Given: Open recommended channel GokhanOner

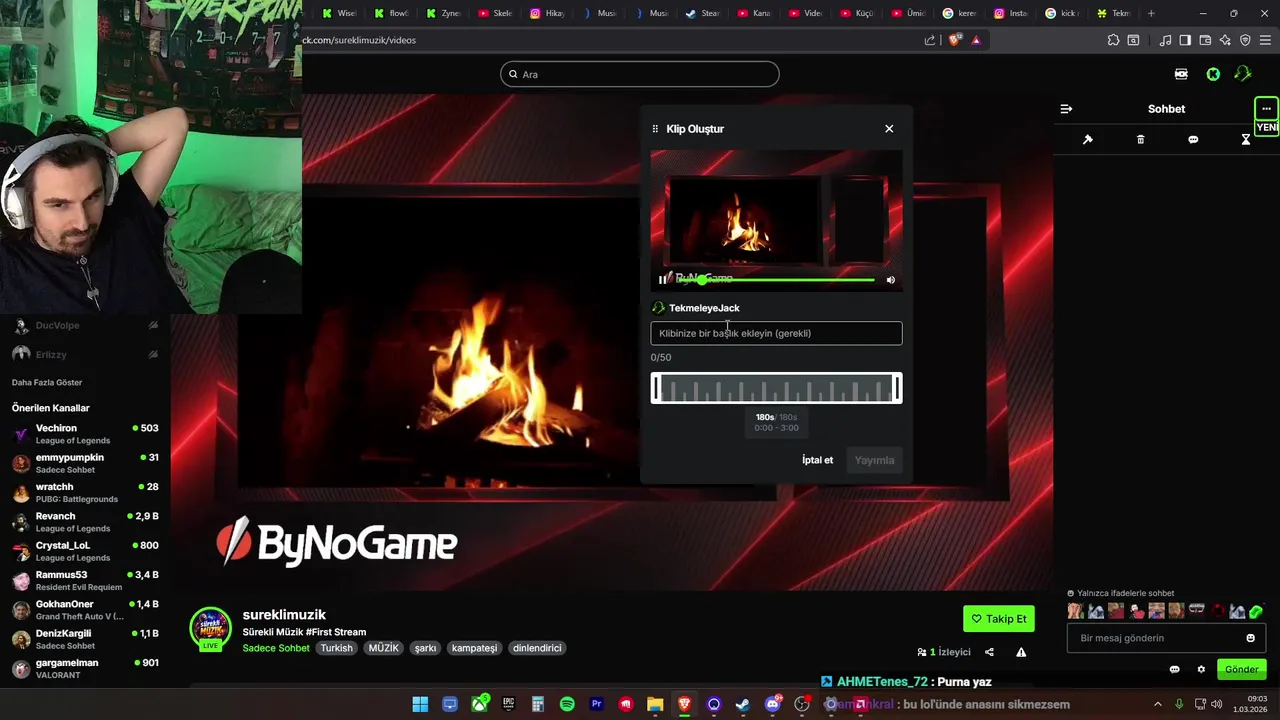Looking at the screenshot, I should [85, 610].
